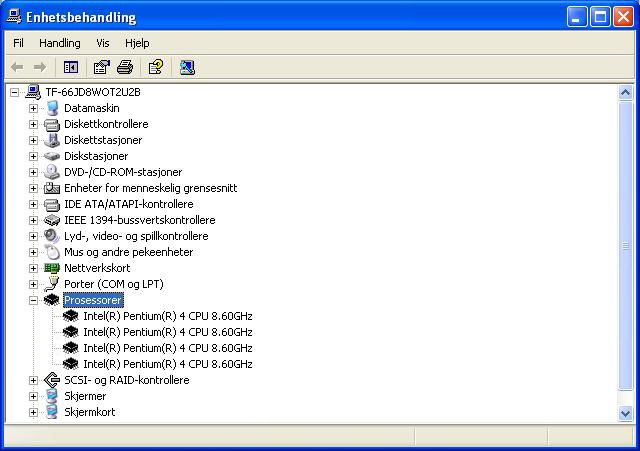Click the Forward arrow toolbar button
Image resolution: width=640 pixels, height=451 pixels.
[40, 67]
